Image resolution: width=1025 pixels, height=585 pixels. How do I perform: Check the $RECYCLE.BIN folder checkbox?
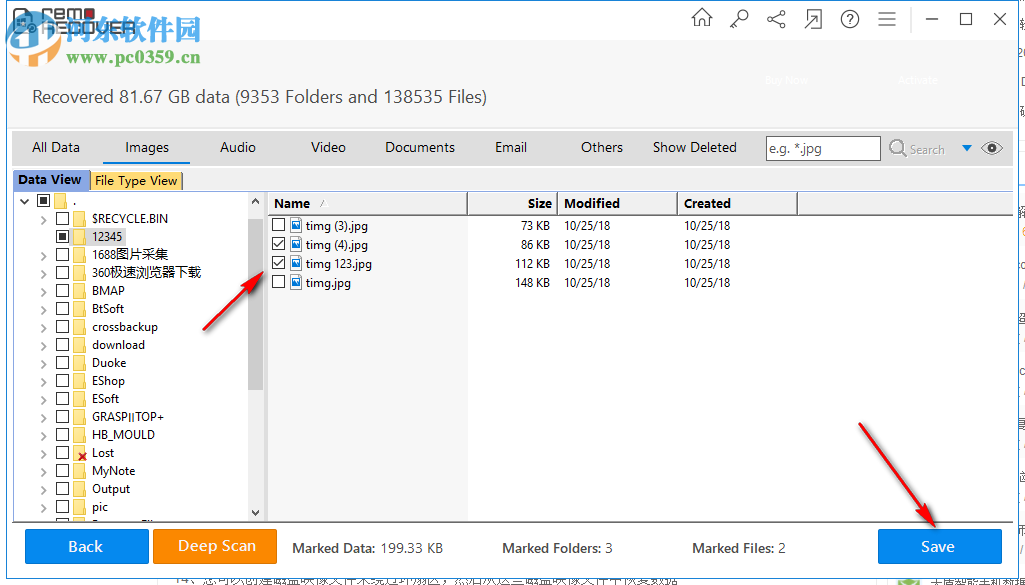(x=62, y=218)
